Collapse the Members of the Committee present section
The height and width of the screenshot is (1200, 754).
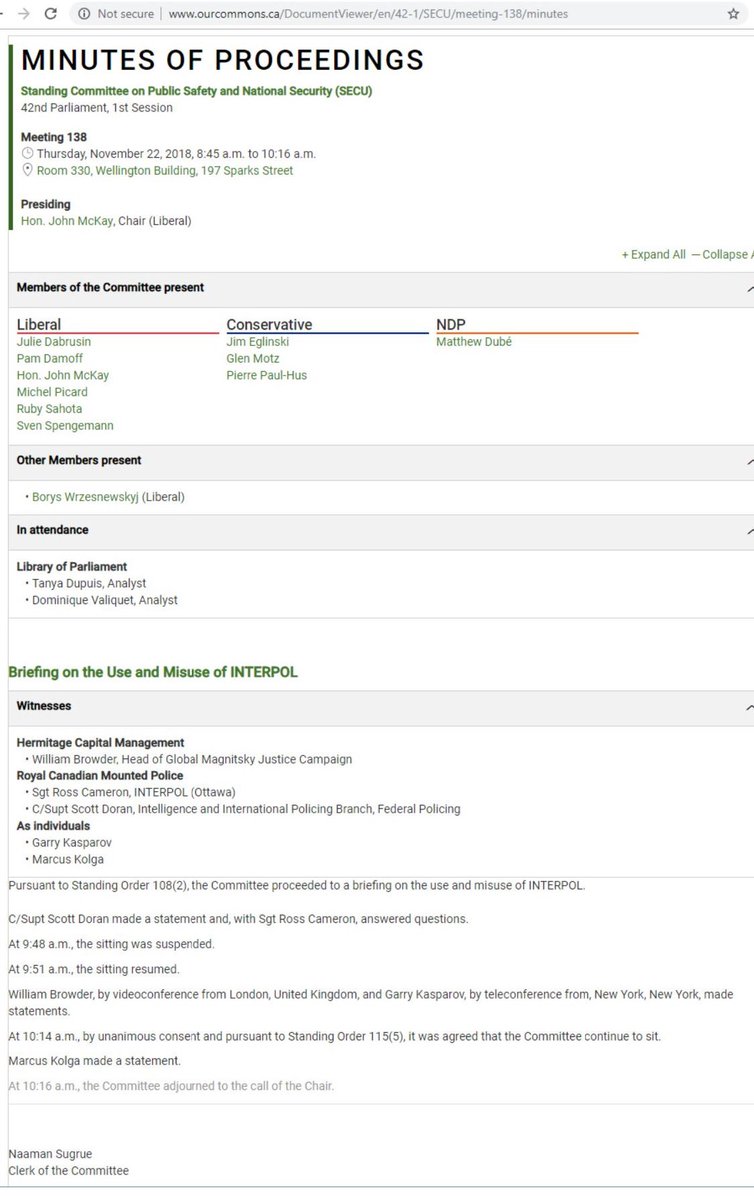pyautogui.click(x=750, y=288)
